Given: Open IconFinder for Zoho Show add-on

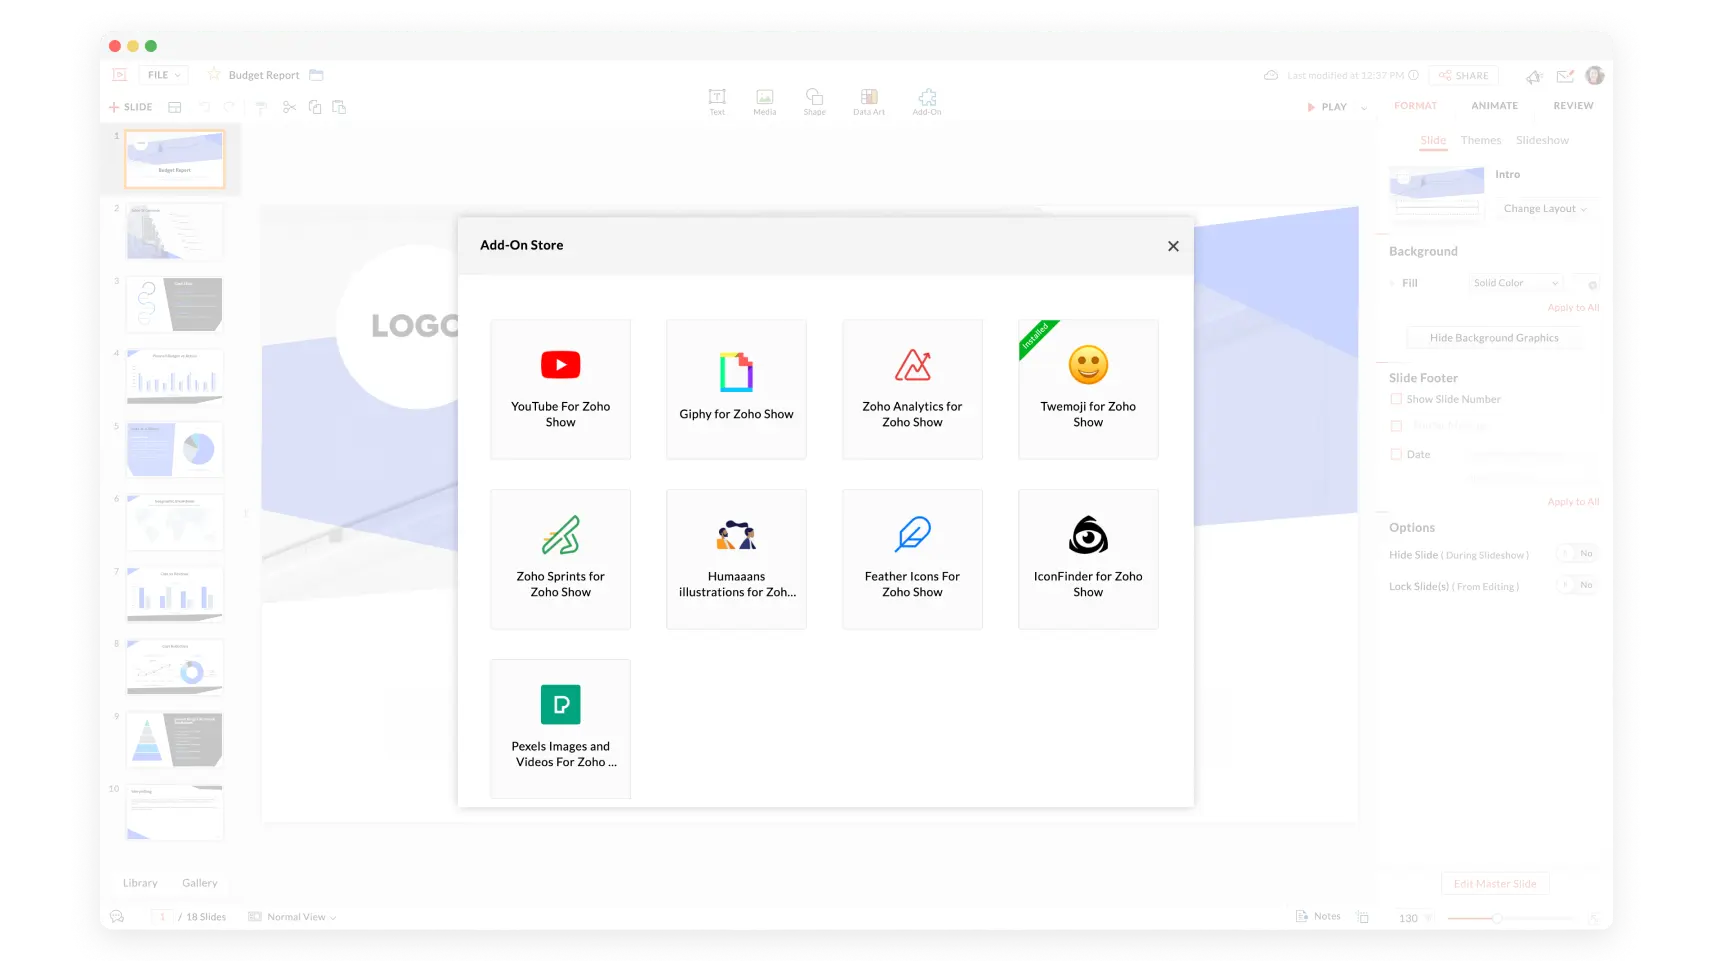Looking at the screenshot, I should pos(1088,559).
